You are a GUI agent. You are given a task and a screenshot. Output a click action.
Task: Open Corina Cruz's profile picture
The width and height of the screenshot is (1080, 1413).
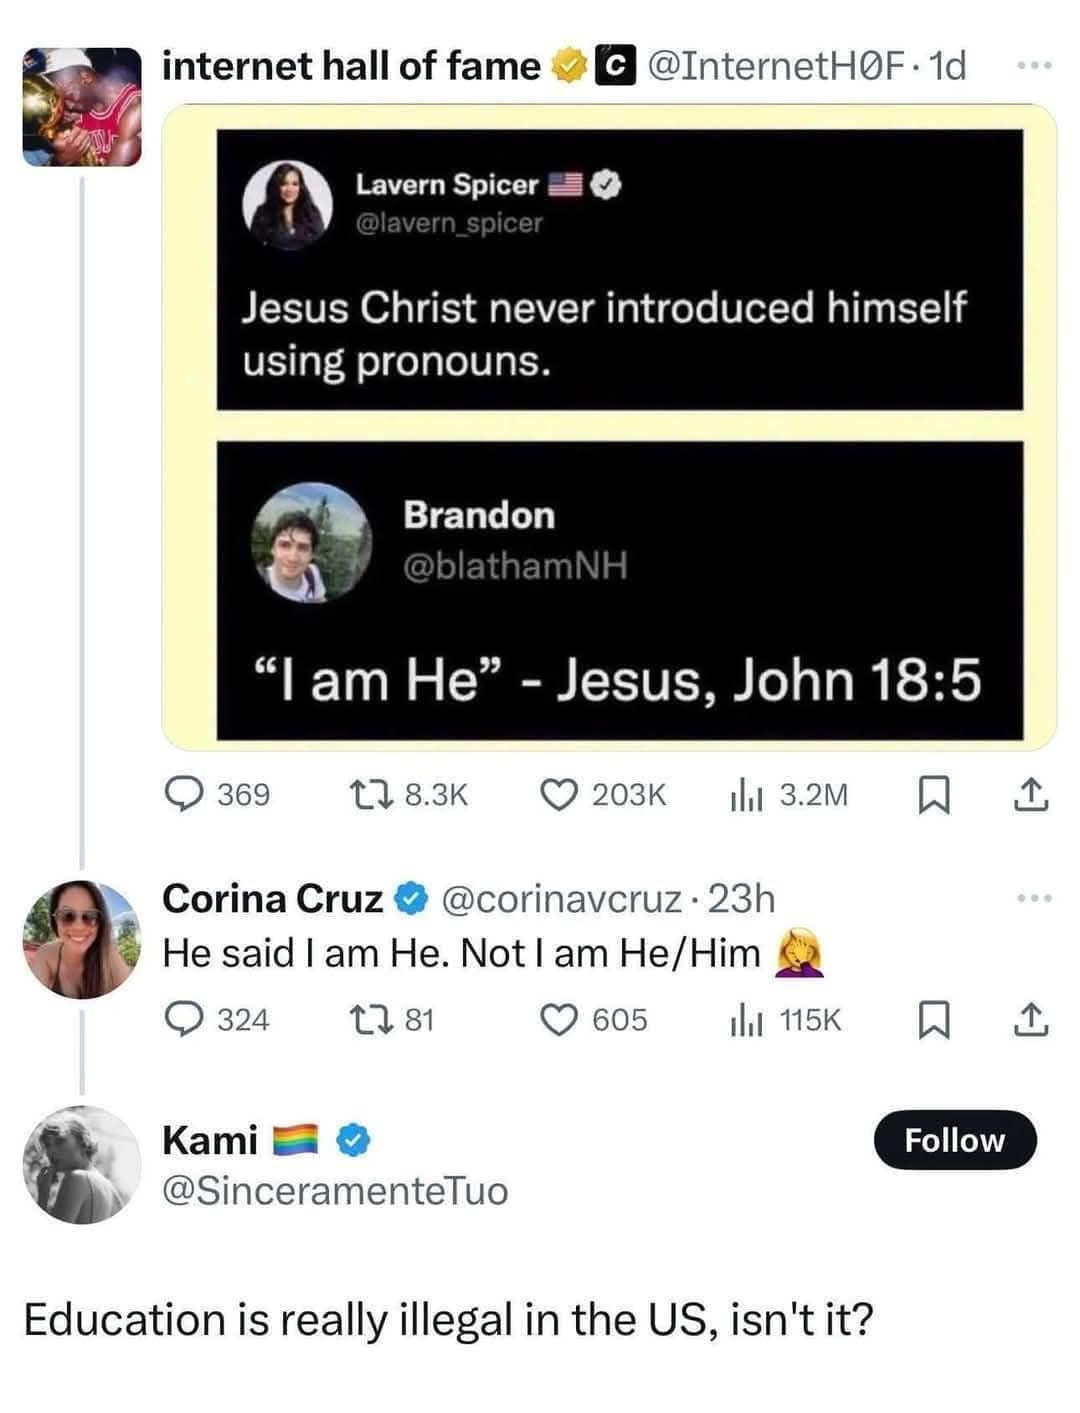(82, 940)
